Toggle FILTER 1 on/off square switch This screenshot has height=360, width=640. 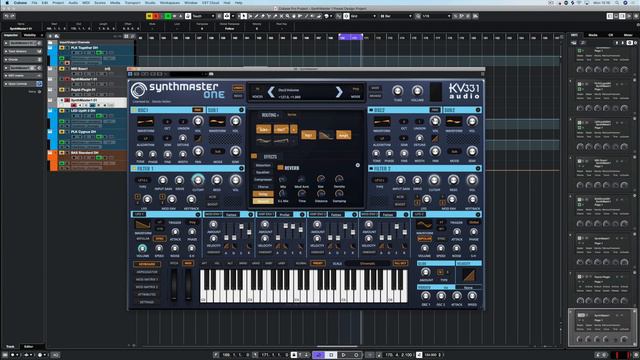134,168
